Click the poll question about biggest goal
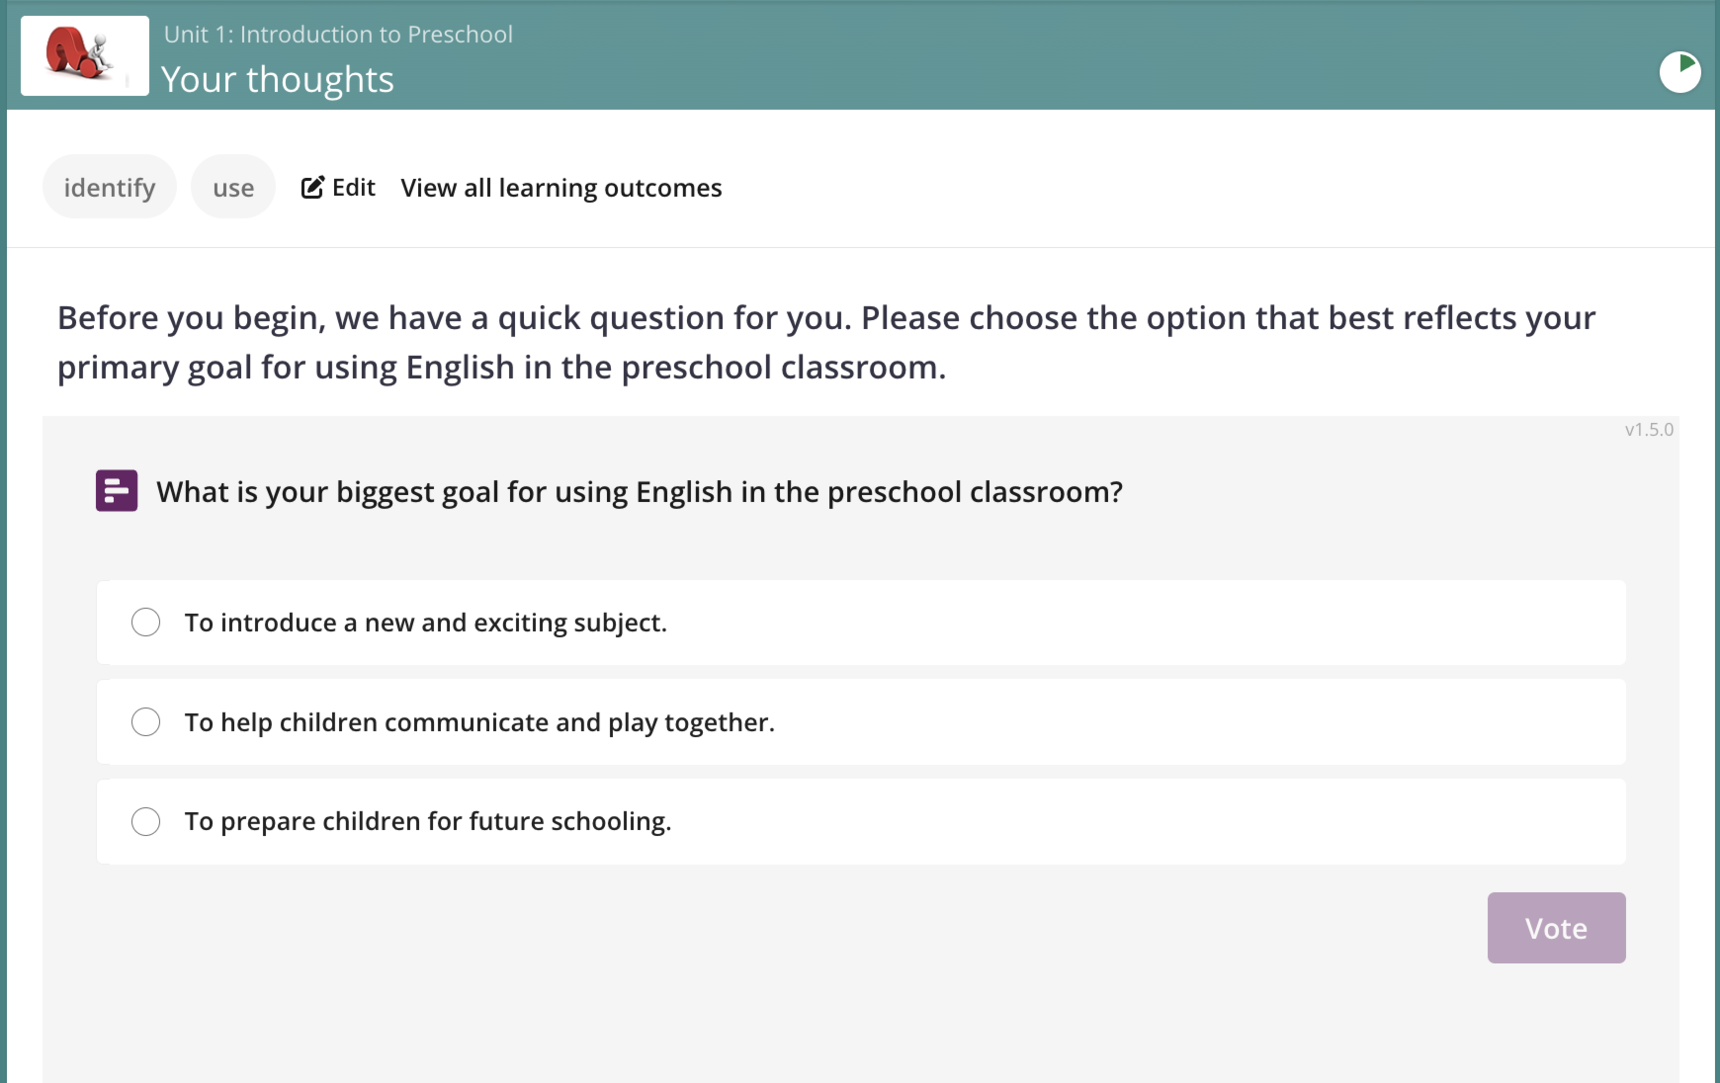 click(x=639, y=492)
